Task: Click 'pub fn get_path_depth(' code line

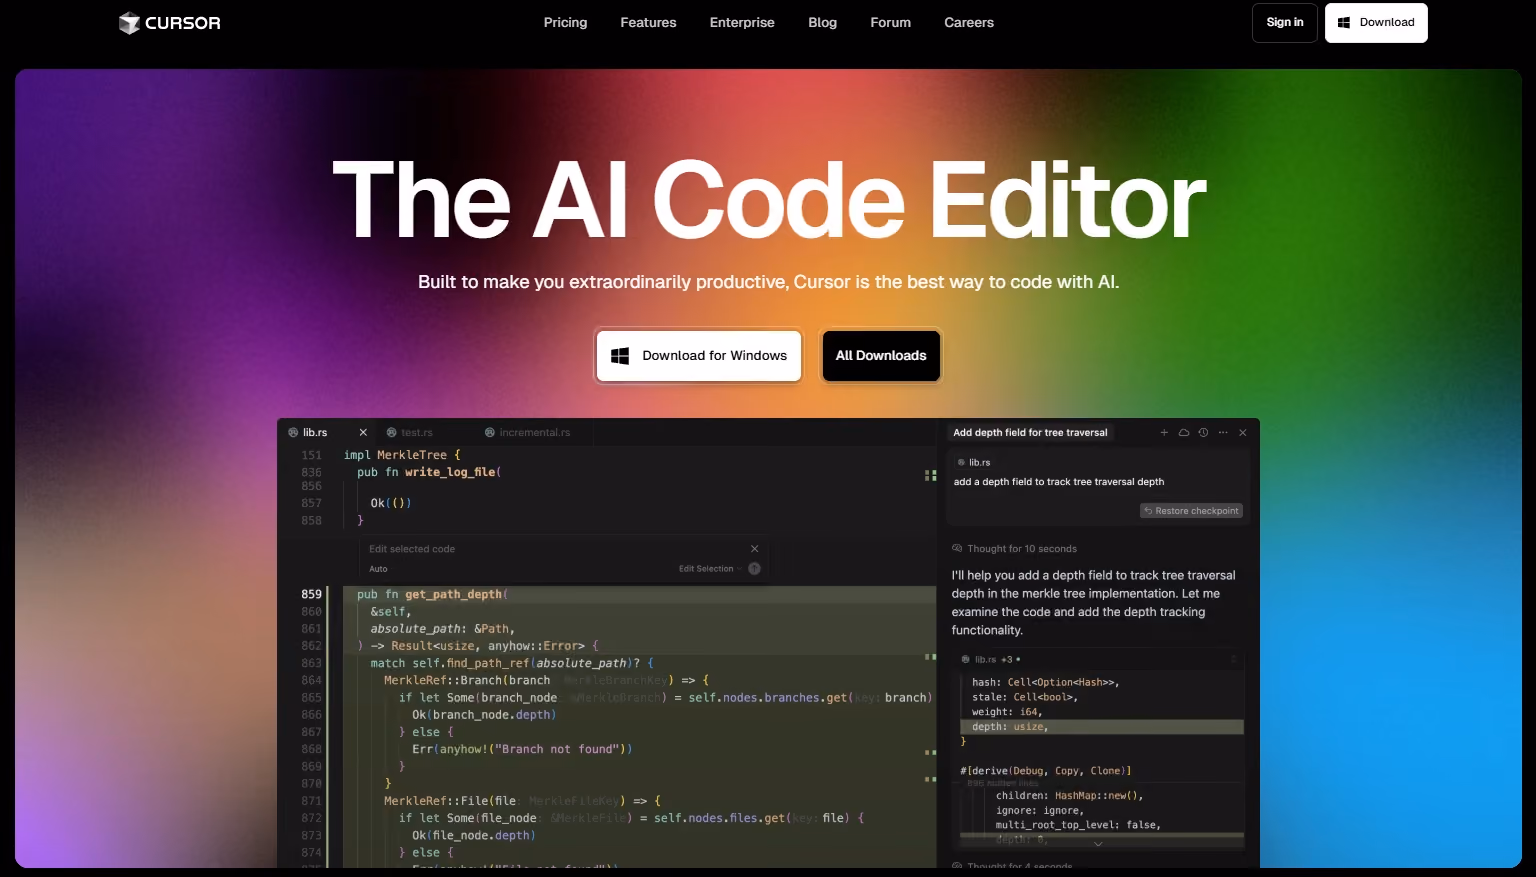Action: pyautogui.click(x=432, y=594)
